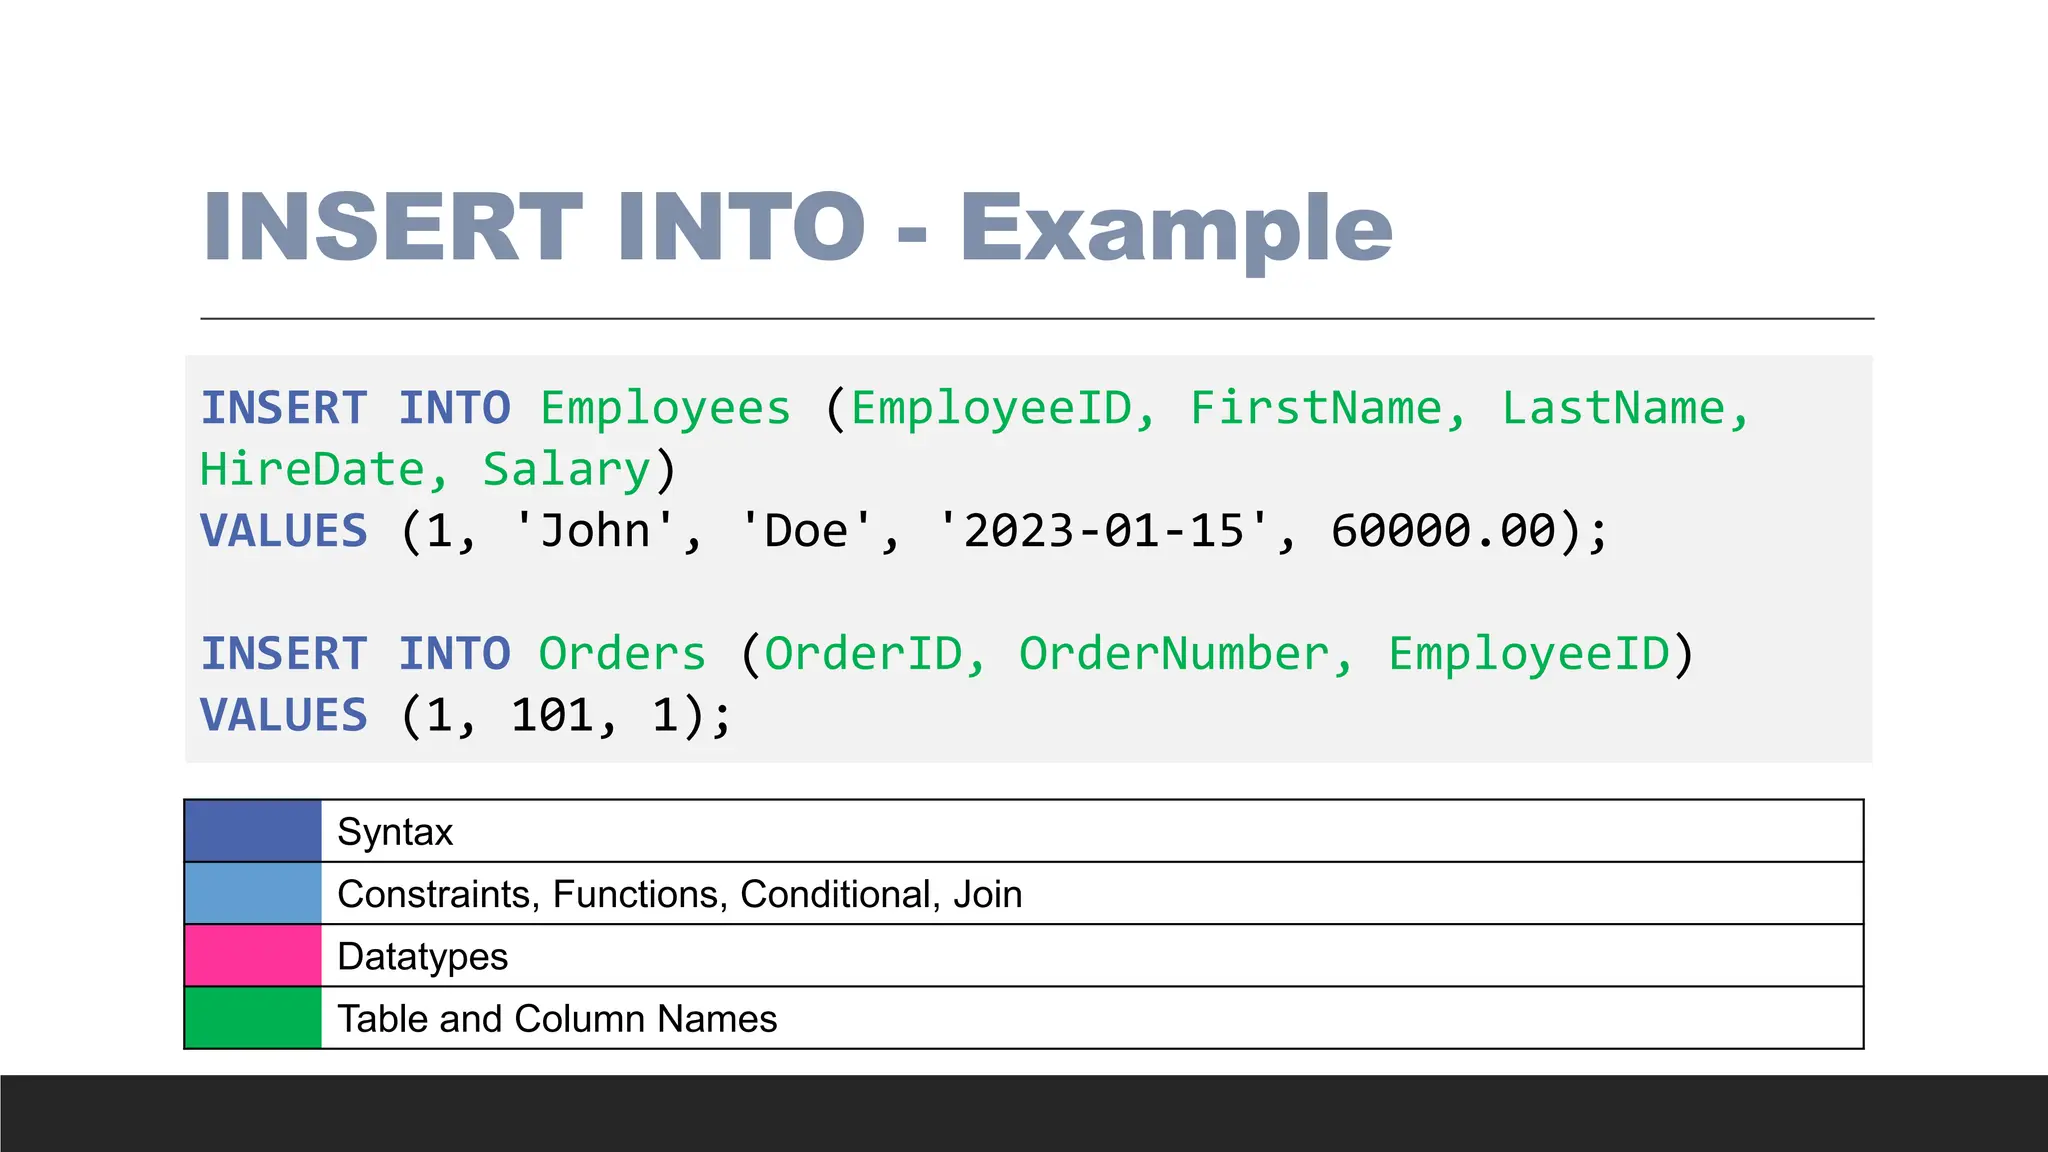
Task: Click the 'OrderNumber,' column in code
Action: [1186, 654]
